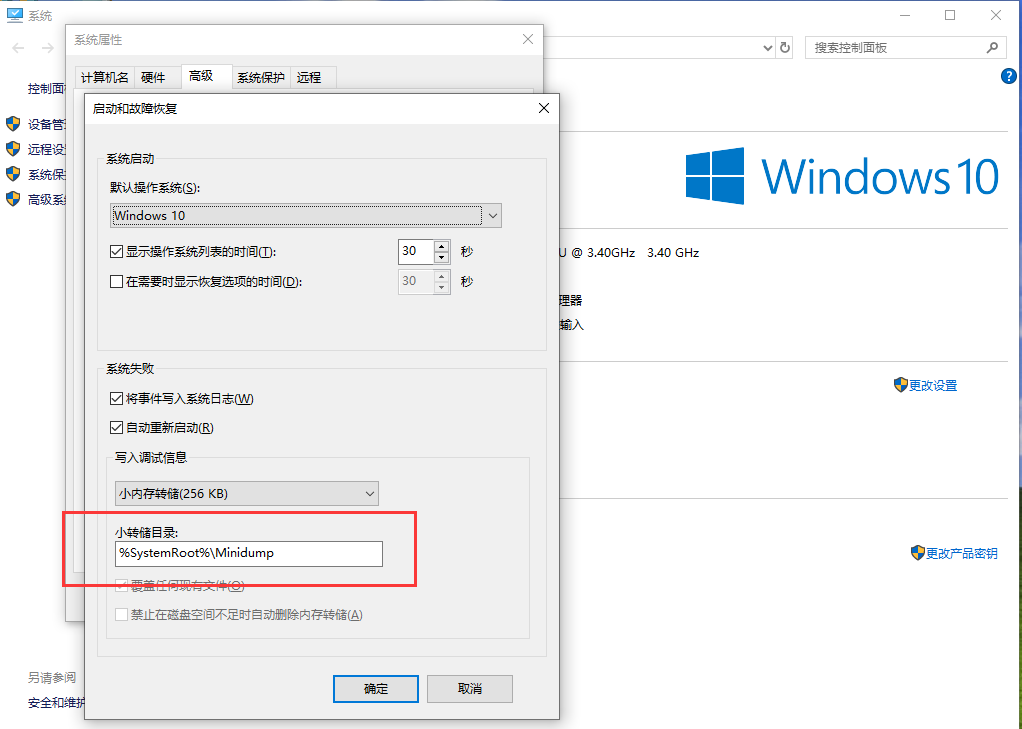The height and width of the screenshot is (729, 1022).
Task: Click the refresh icon beside the address bar
Action: coord(785,48)
